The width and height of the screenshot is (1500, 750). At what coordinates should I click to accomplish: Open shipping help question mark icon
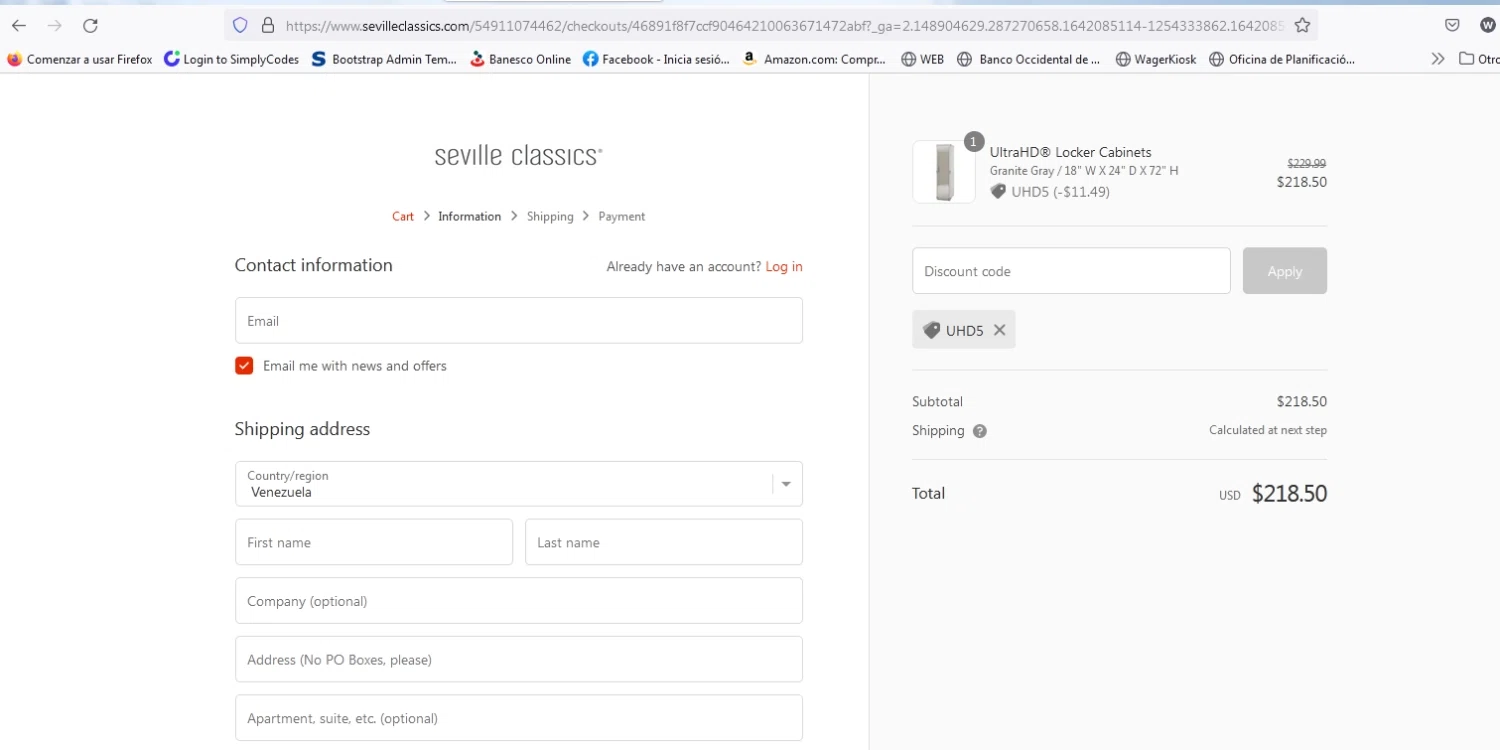[x=980, y=431]
